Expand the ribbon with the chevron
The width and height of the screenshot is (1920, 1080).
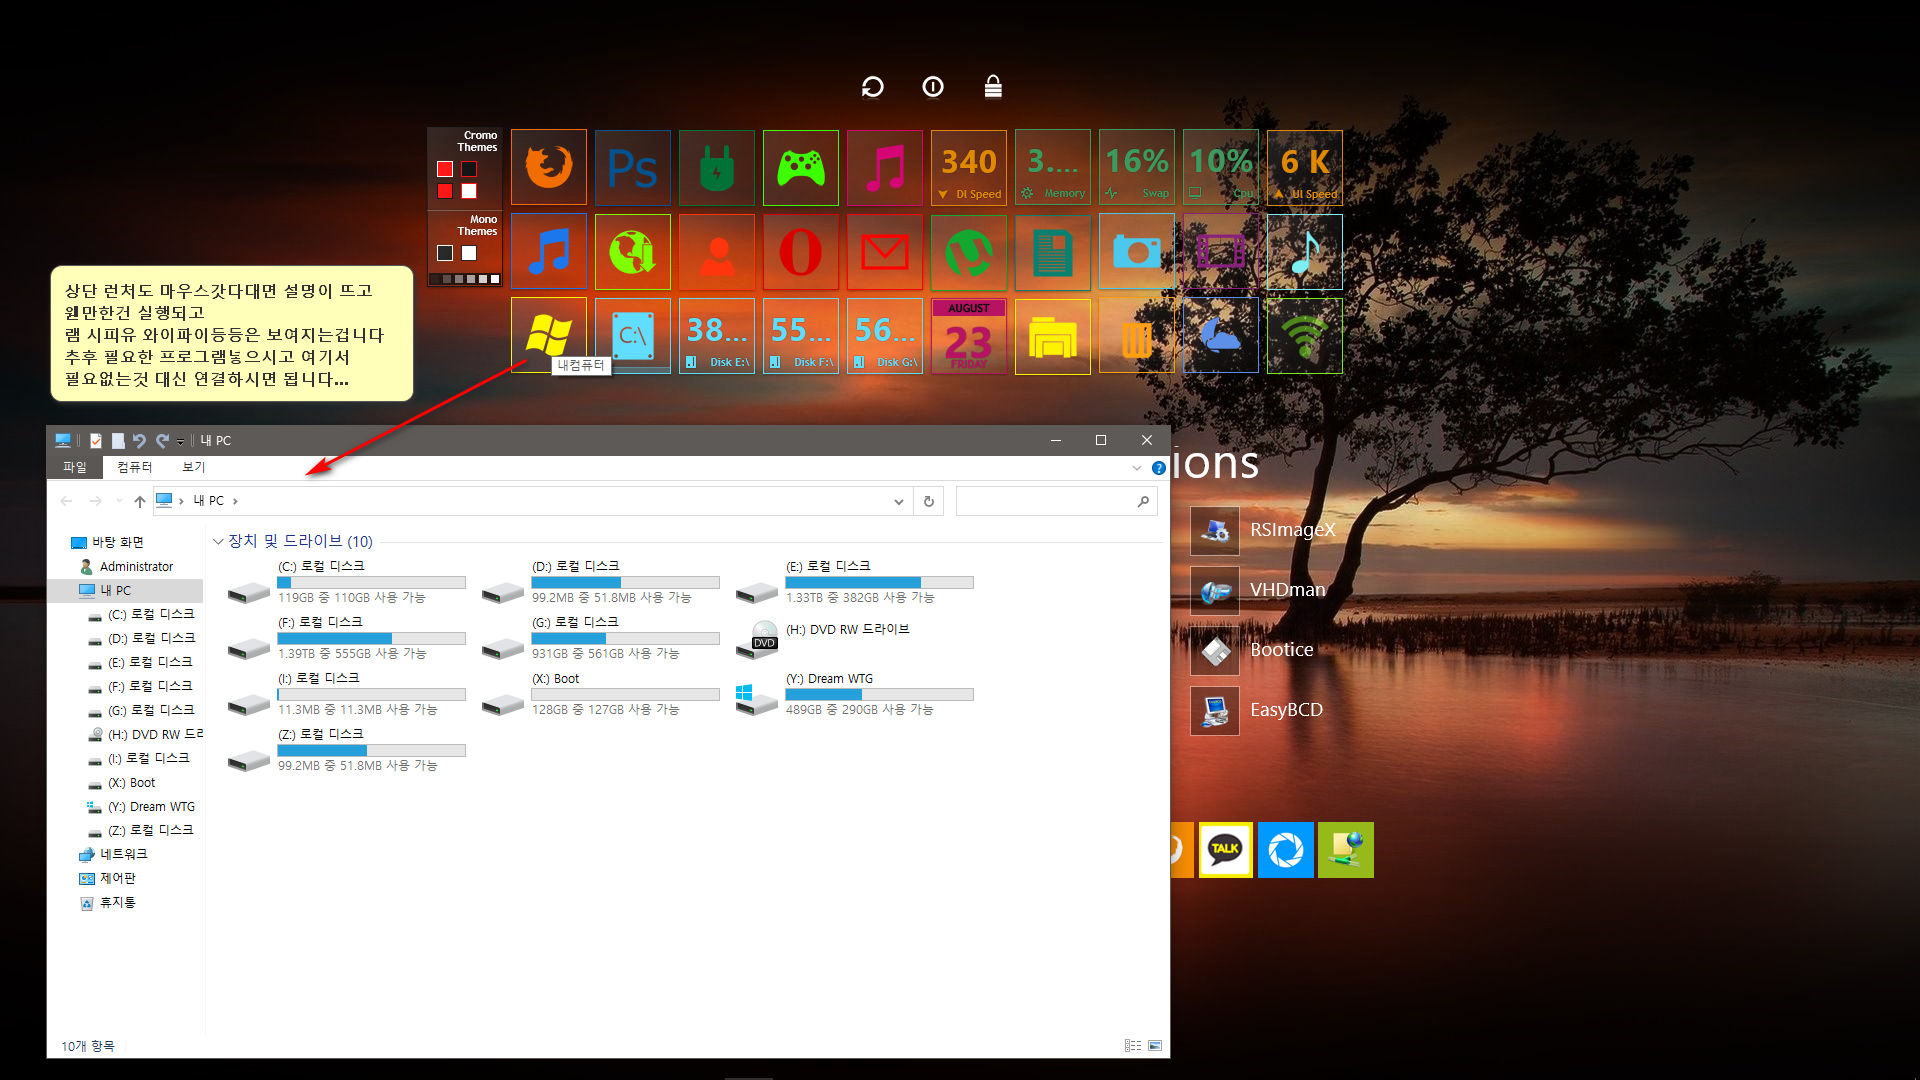pos(1136,468)
